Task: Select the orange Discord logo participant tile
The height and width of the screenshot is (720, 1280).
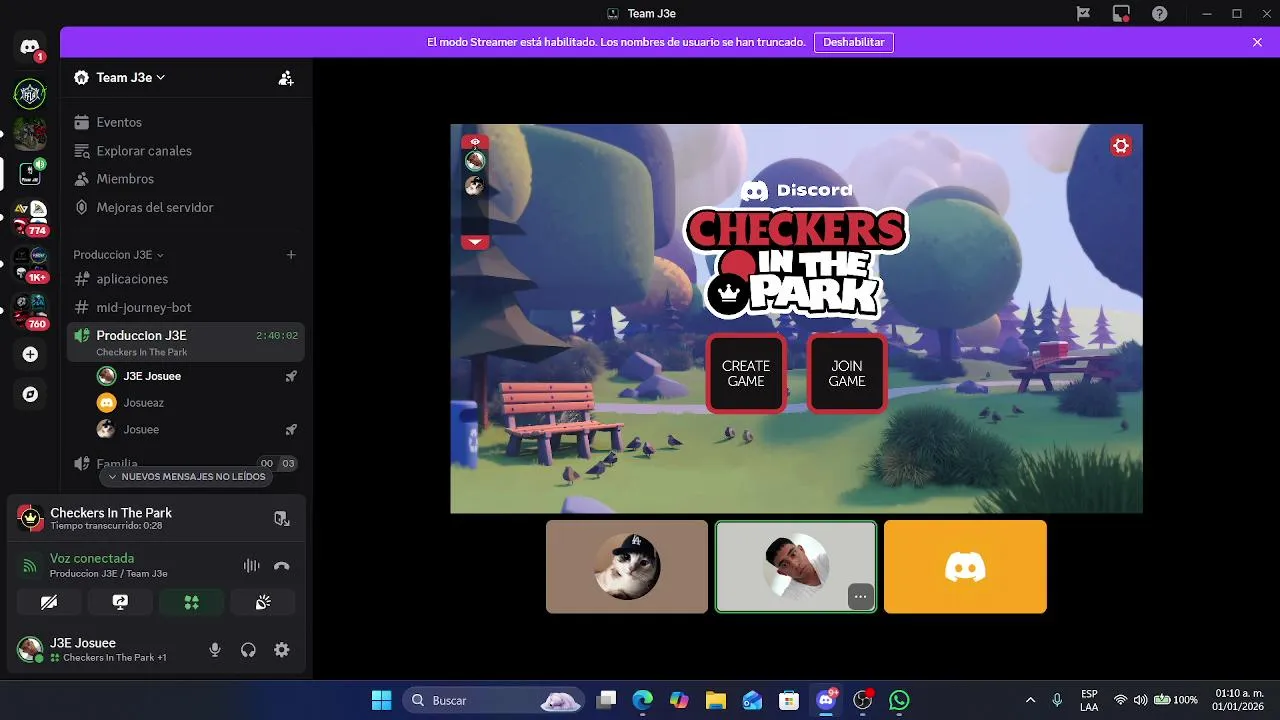Action: (x=965, y=566)
